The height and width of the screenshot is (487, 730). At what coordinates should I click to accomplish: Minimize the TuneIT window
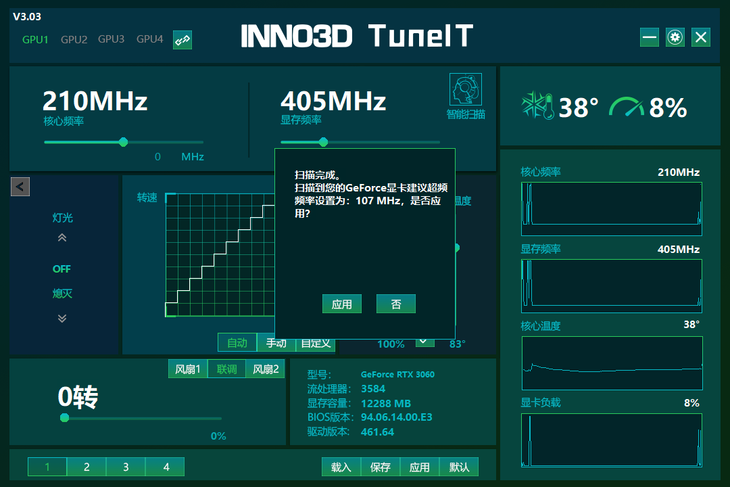tap(649, 37)
